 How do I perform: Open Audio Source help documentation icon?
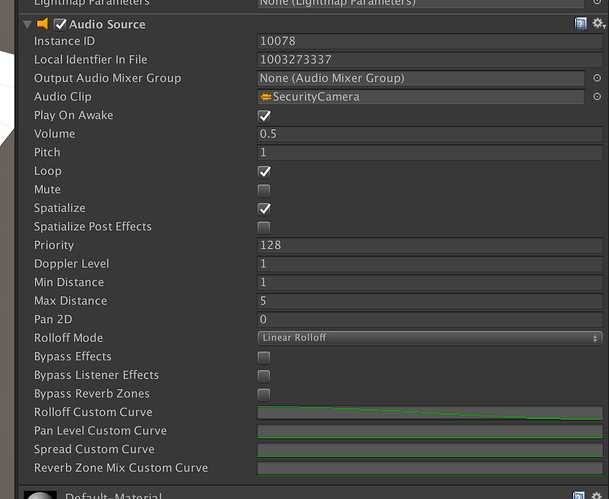(581, 23)
